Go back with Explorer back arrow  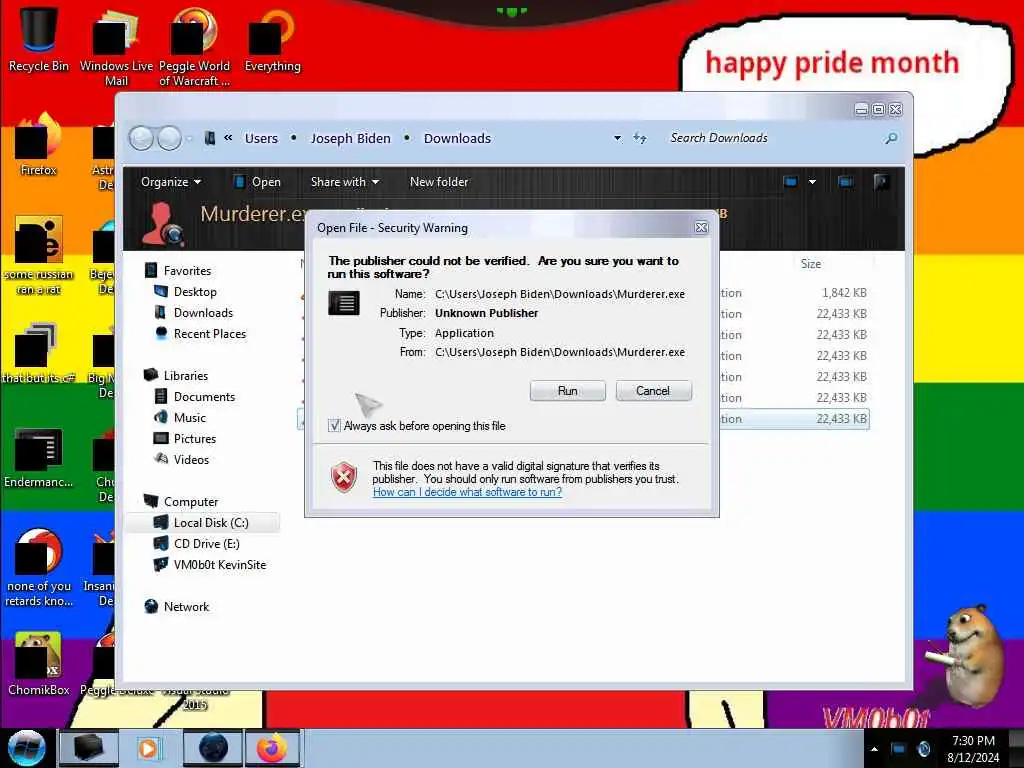point(141,138)
